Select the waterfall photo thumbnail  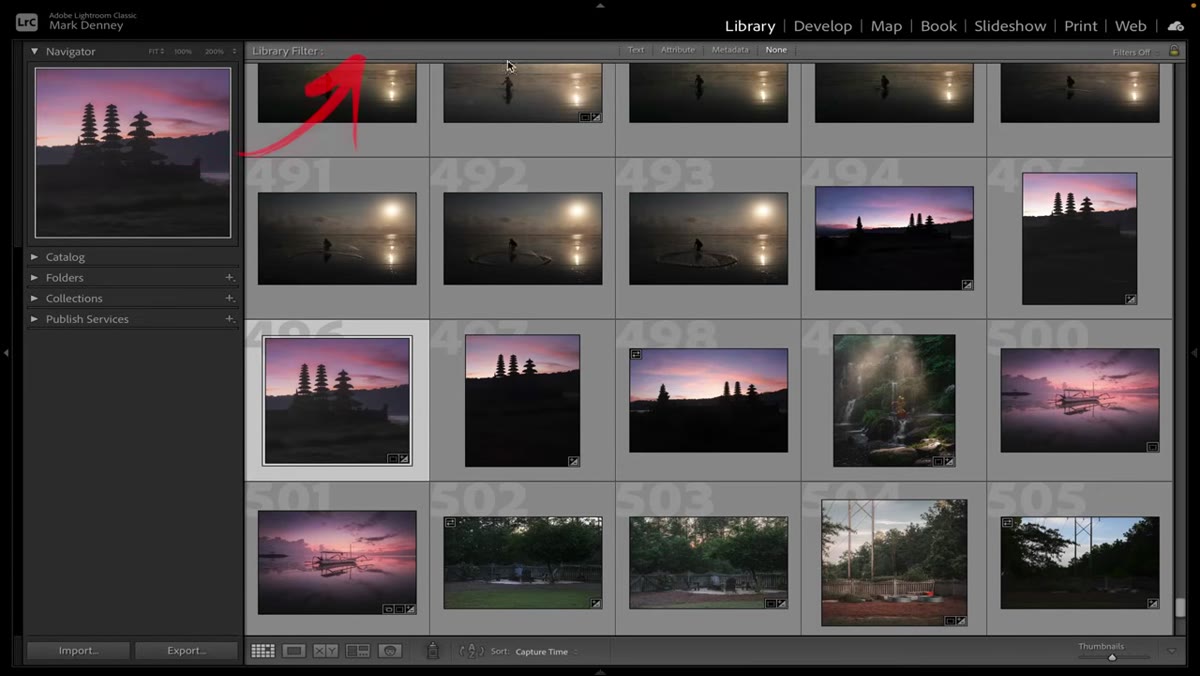pyautogui.click(x=894, y=400)
